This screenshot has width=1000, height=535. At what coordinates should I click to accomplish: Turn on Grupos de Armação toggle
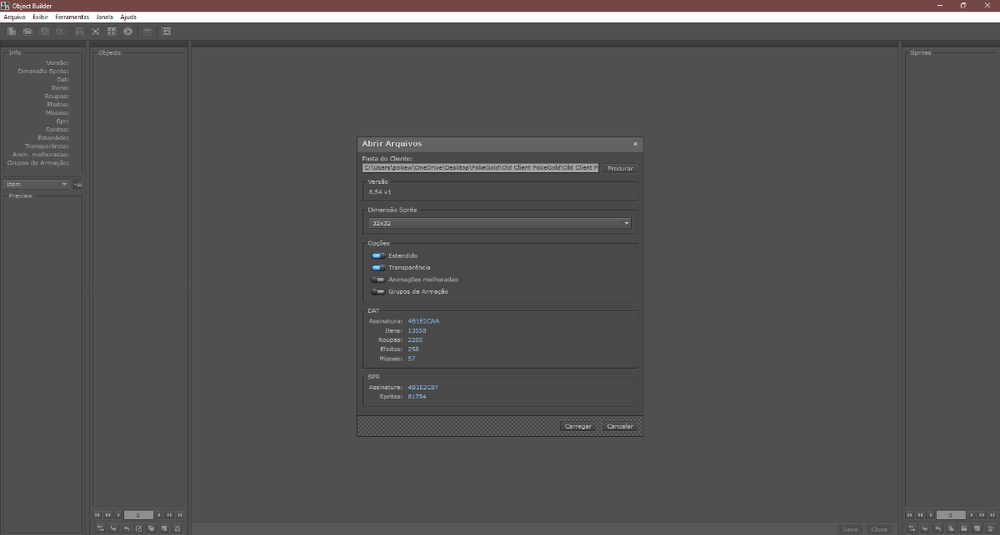pyautogui.click(x=378, y=292)
